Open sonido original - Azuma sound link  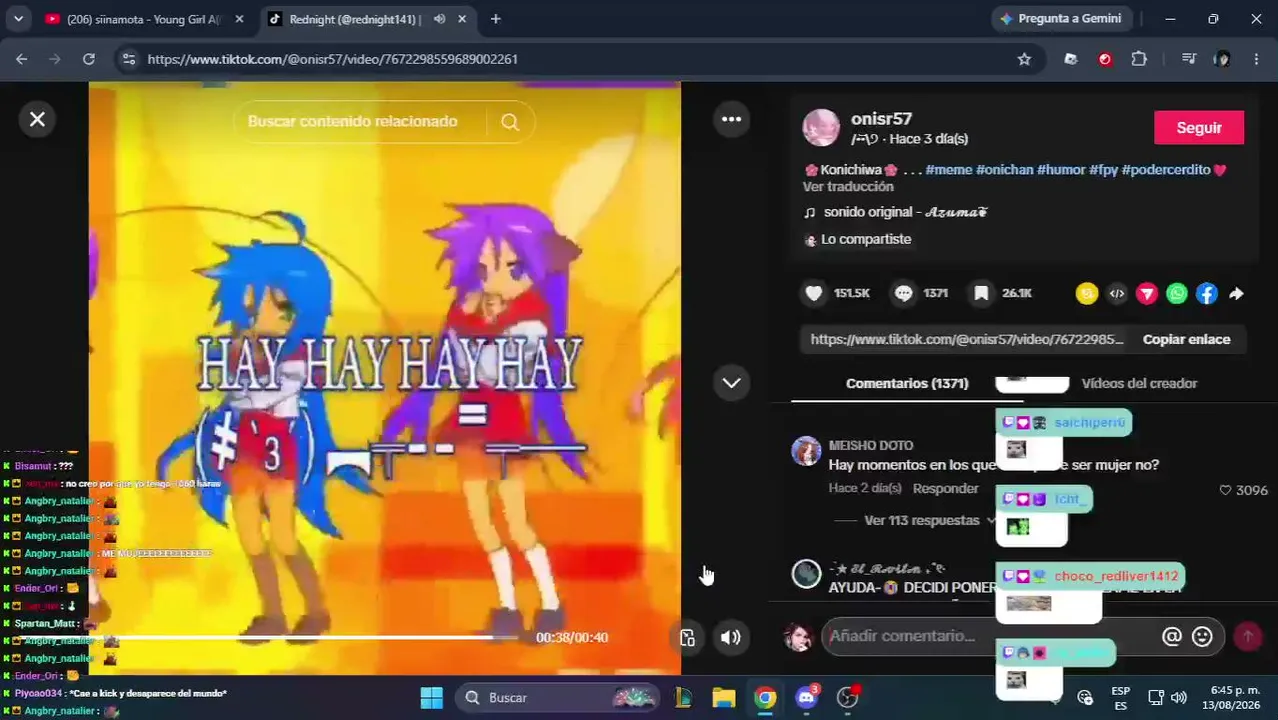tap(904, 212)
